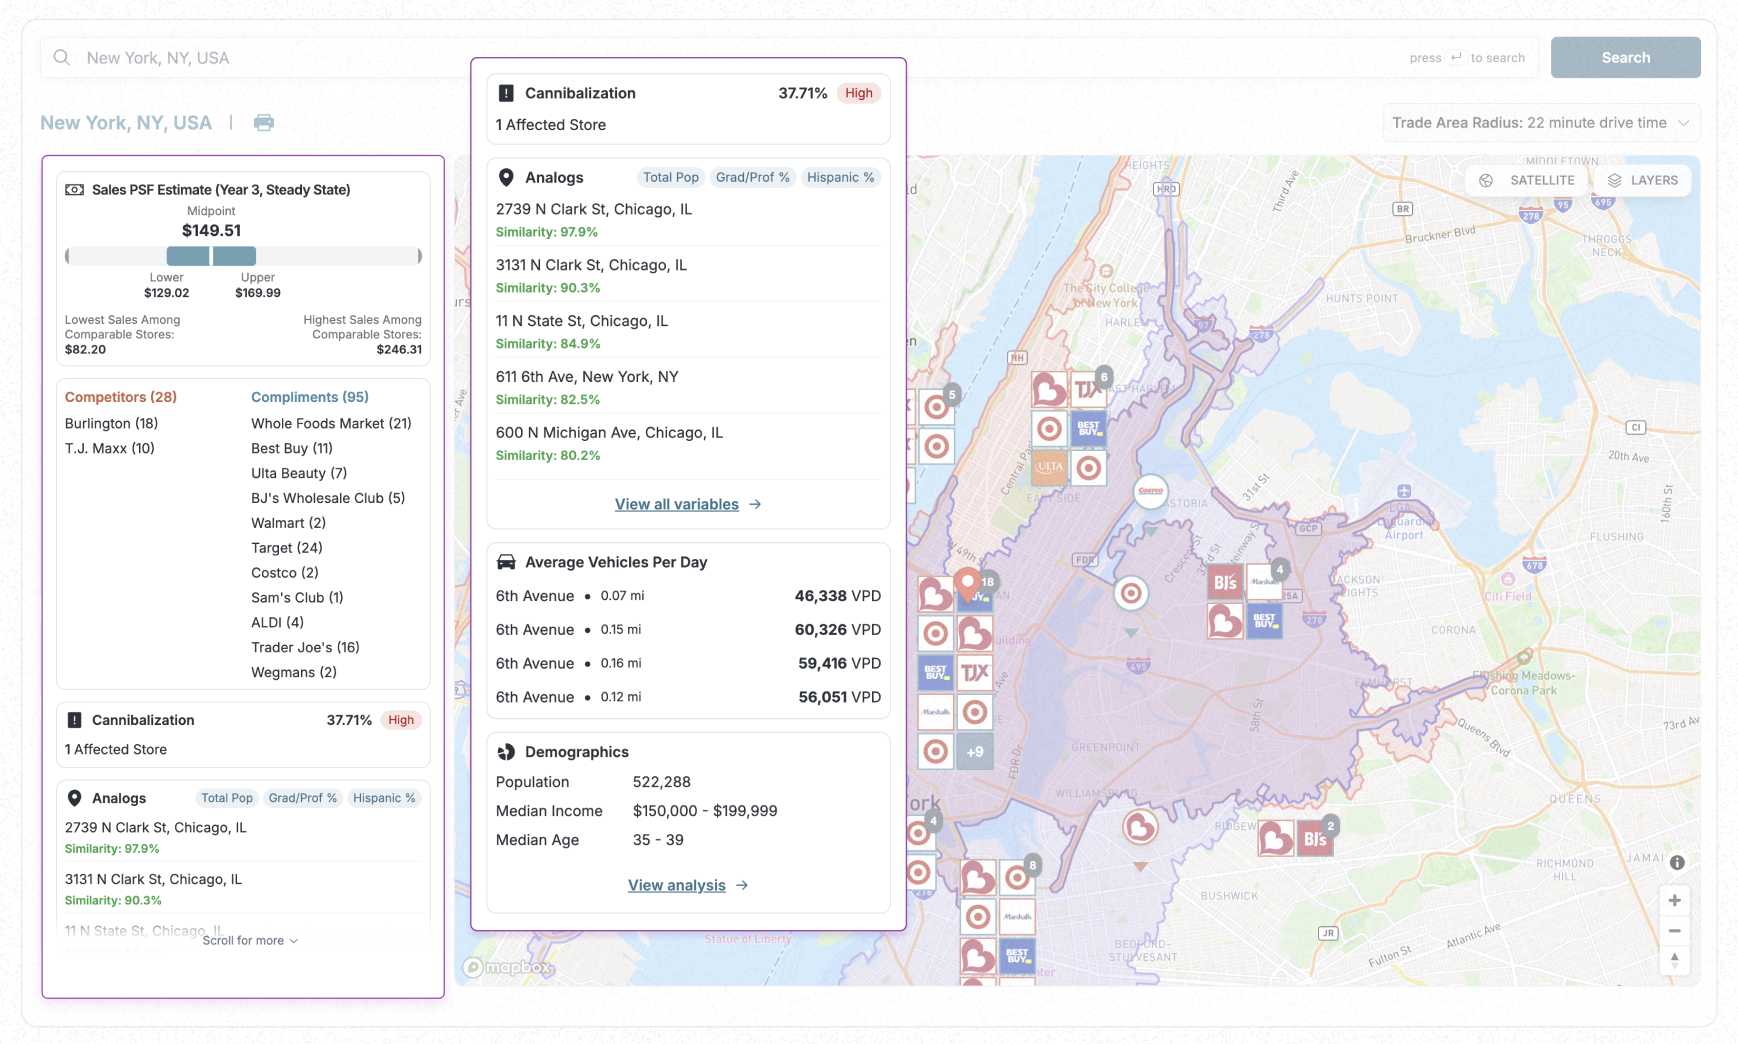Select the 600 N Michigan Ave analog
The width and height of the screenshot is (1738, 1044).
coord(688,443)
